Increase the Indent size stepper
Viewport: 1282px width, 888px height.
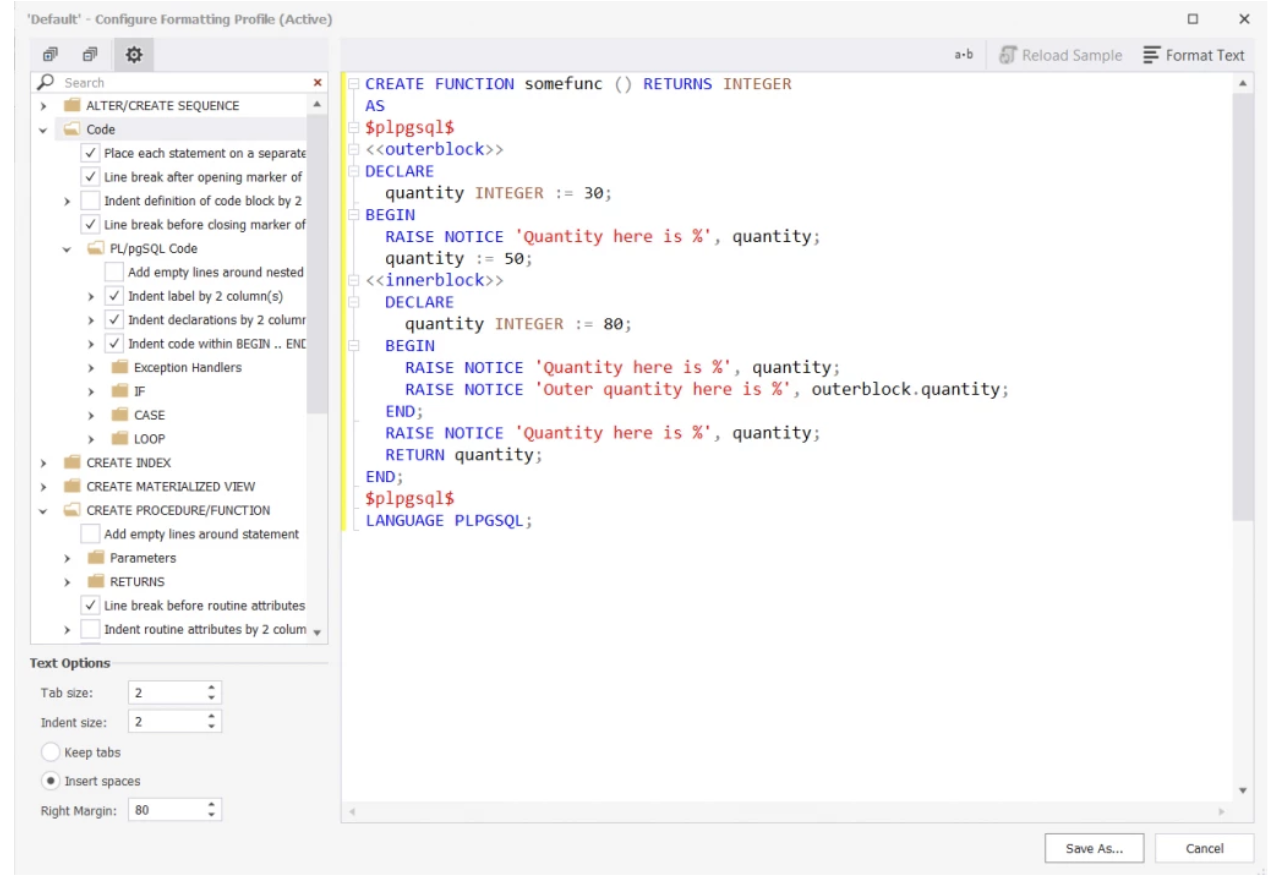click(212, 716)
